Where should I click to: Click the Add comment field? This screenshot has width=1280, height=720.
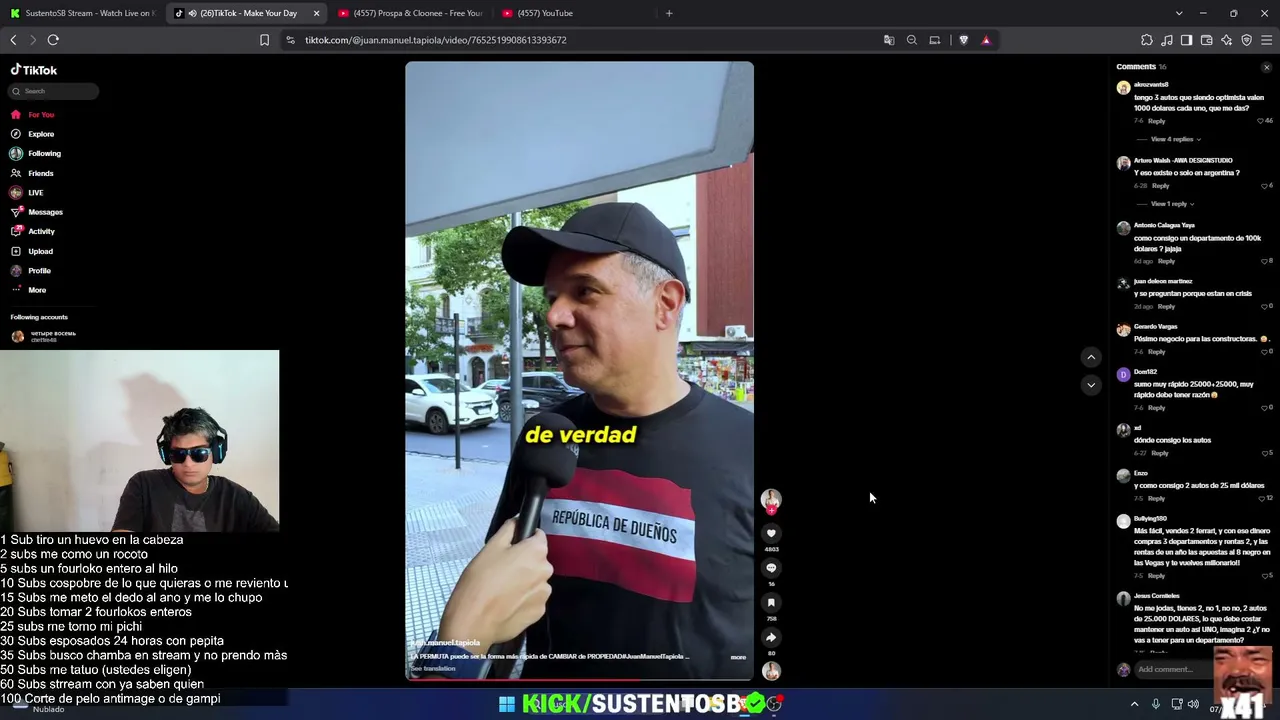(1172, 670)
